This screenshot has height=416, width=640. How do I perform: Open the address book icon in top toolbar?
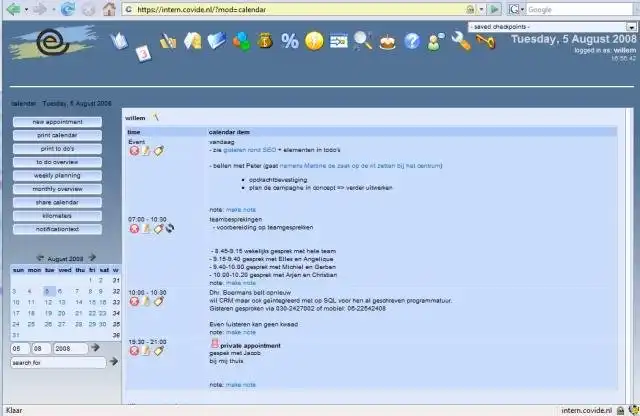coord(119,41)
